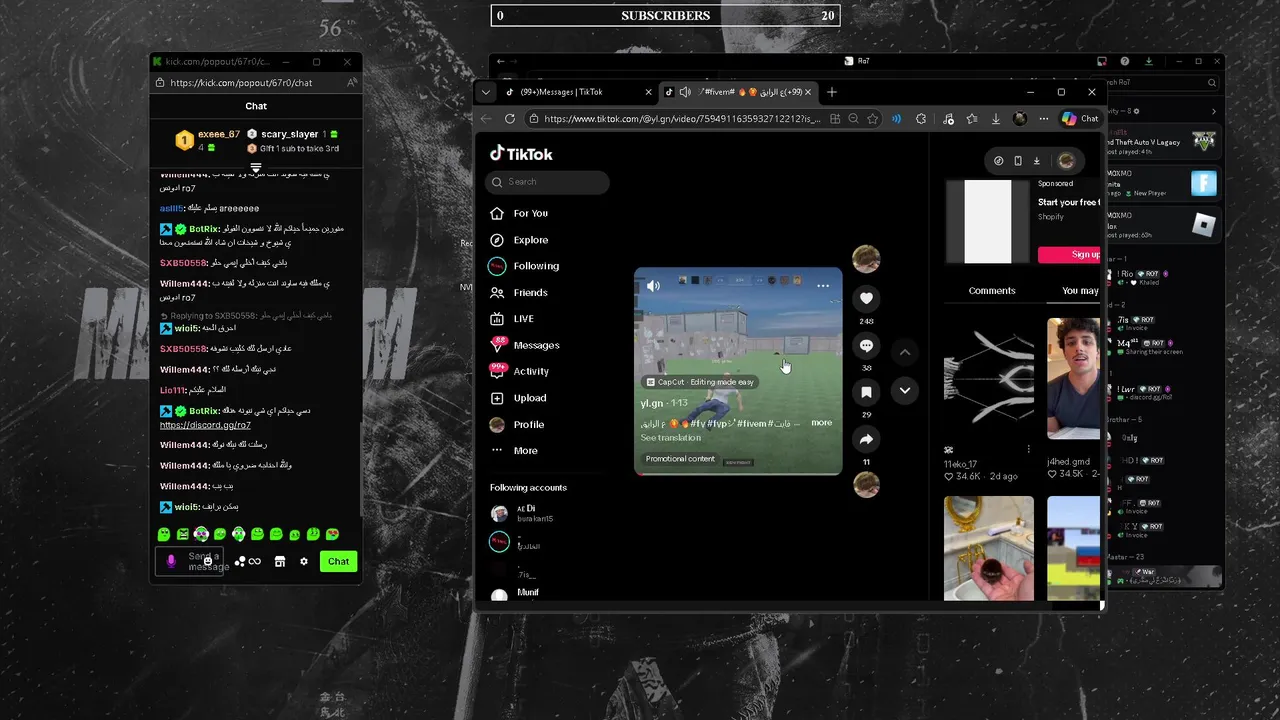Open exeee_67 leaderboard entry

click(208, 140)
